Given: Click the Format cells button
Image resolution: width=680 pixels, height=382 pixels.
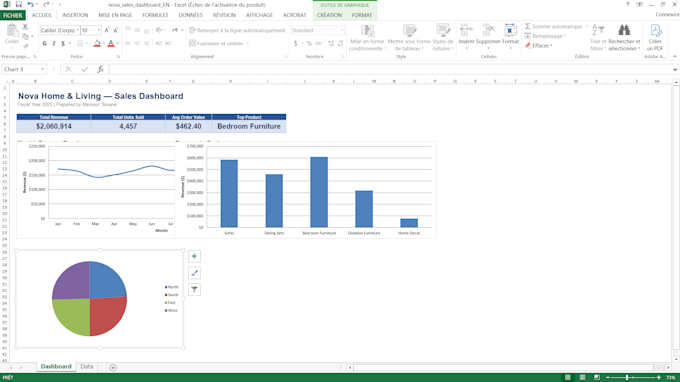Looking at the screenshot, I should 510,36.
